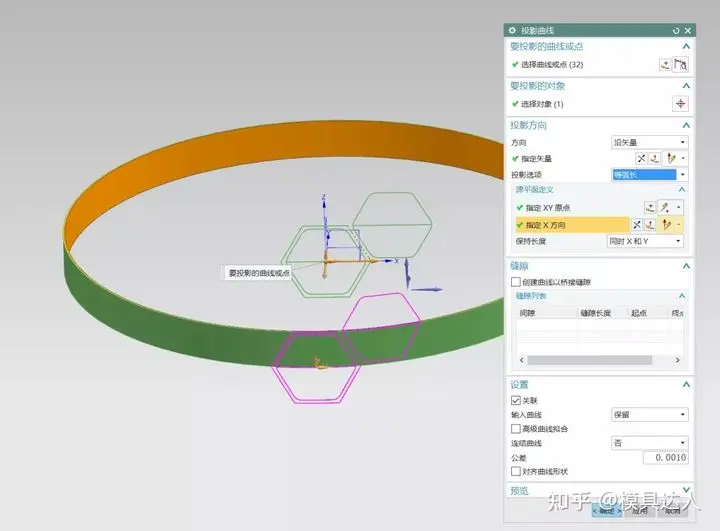Click point dialog icon in 指定 XY 原点 row
720x531 pixels.
tap(650, 208)
